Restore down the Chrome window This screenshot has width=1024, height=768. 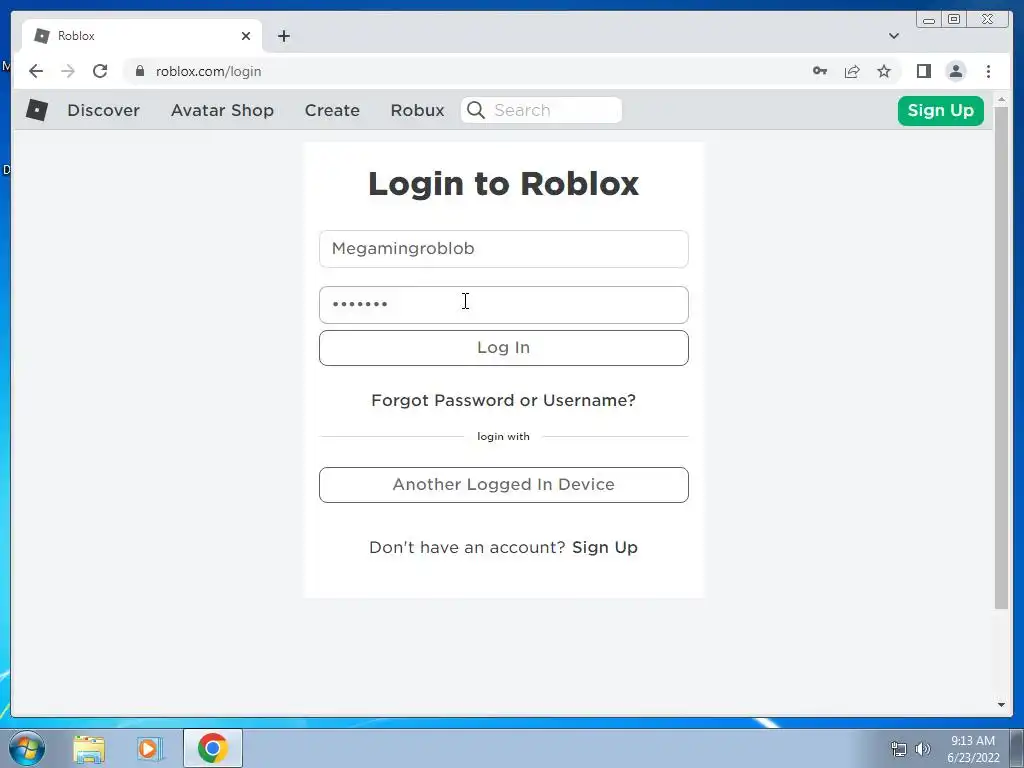(953, 20)
